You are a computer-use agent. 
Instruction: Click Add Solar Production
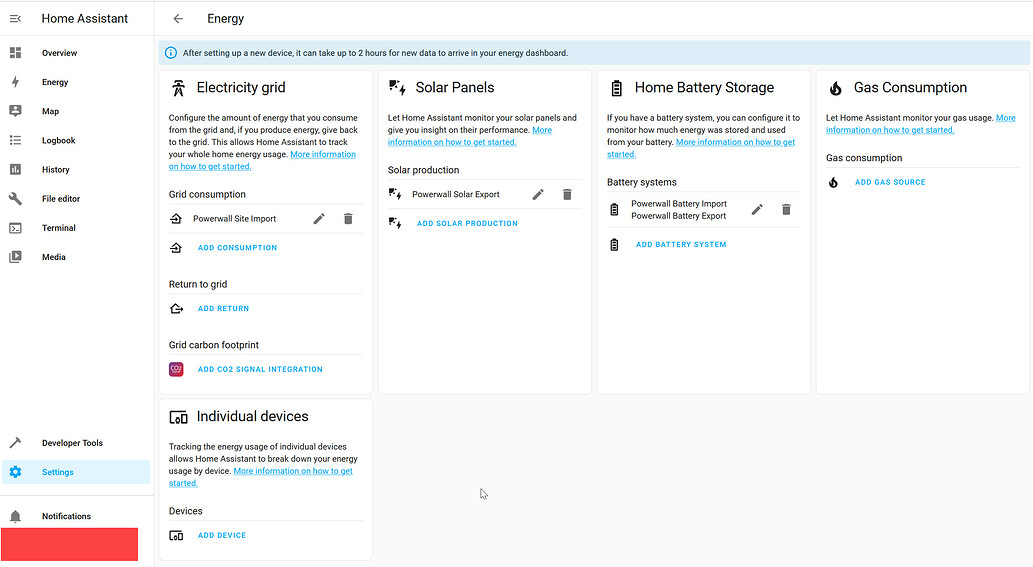coord(467,223)
